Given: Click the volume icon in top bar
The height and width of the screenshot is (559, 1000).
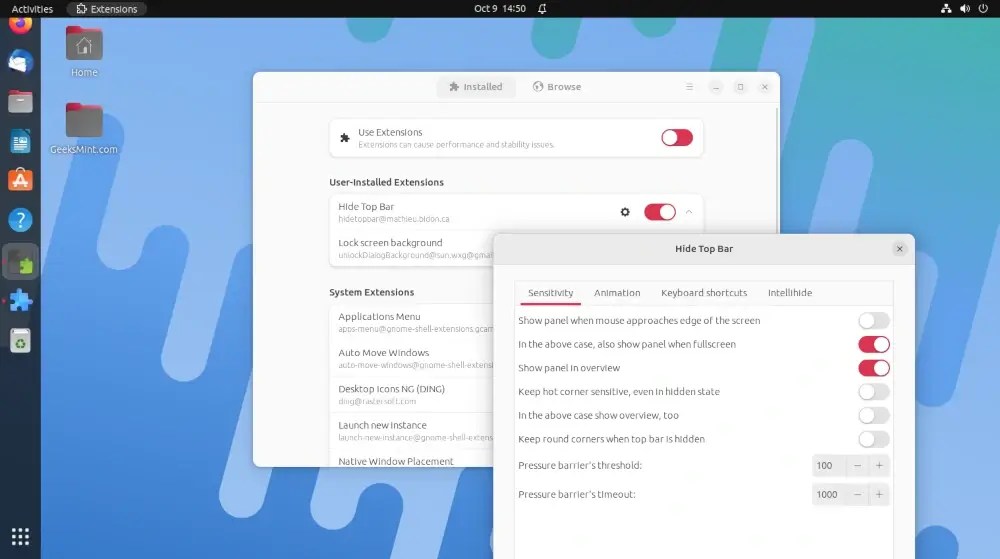Looking at the screenshot, I should click(965, 8).
